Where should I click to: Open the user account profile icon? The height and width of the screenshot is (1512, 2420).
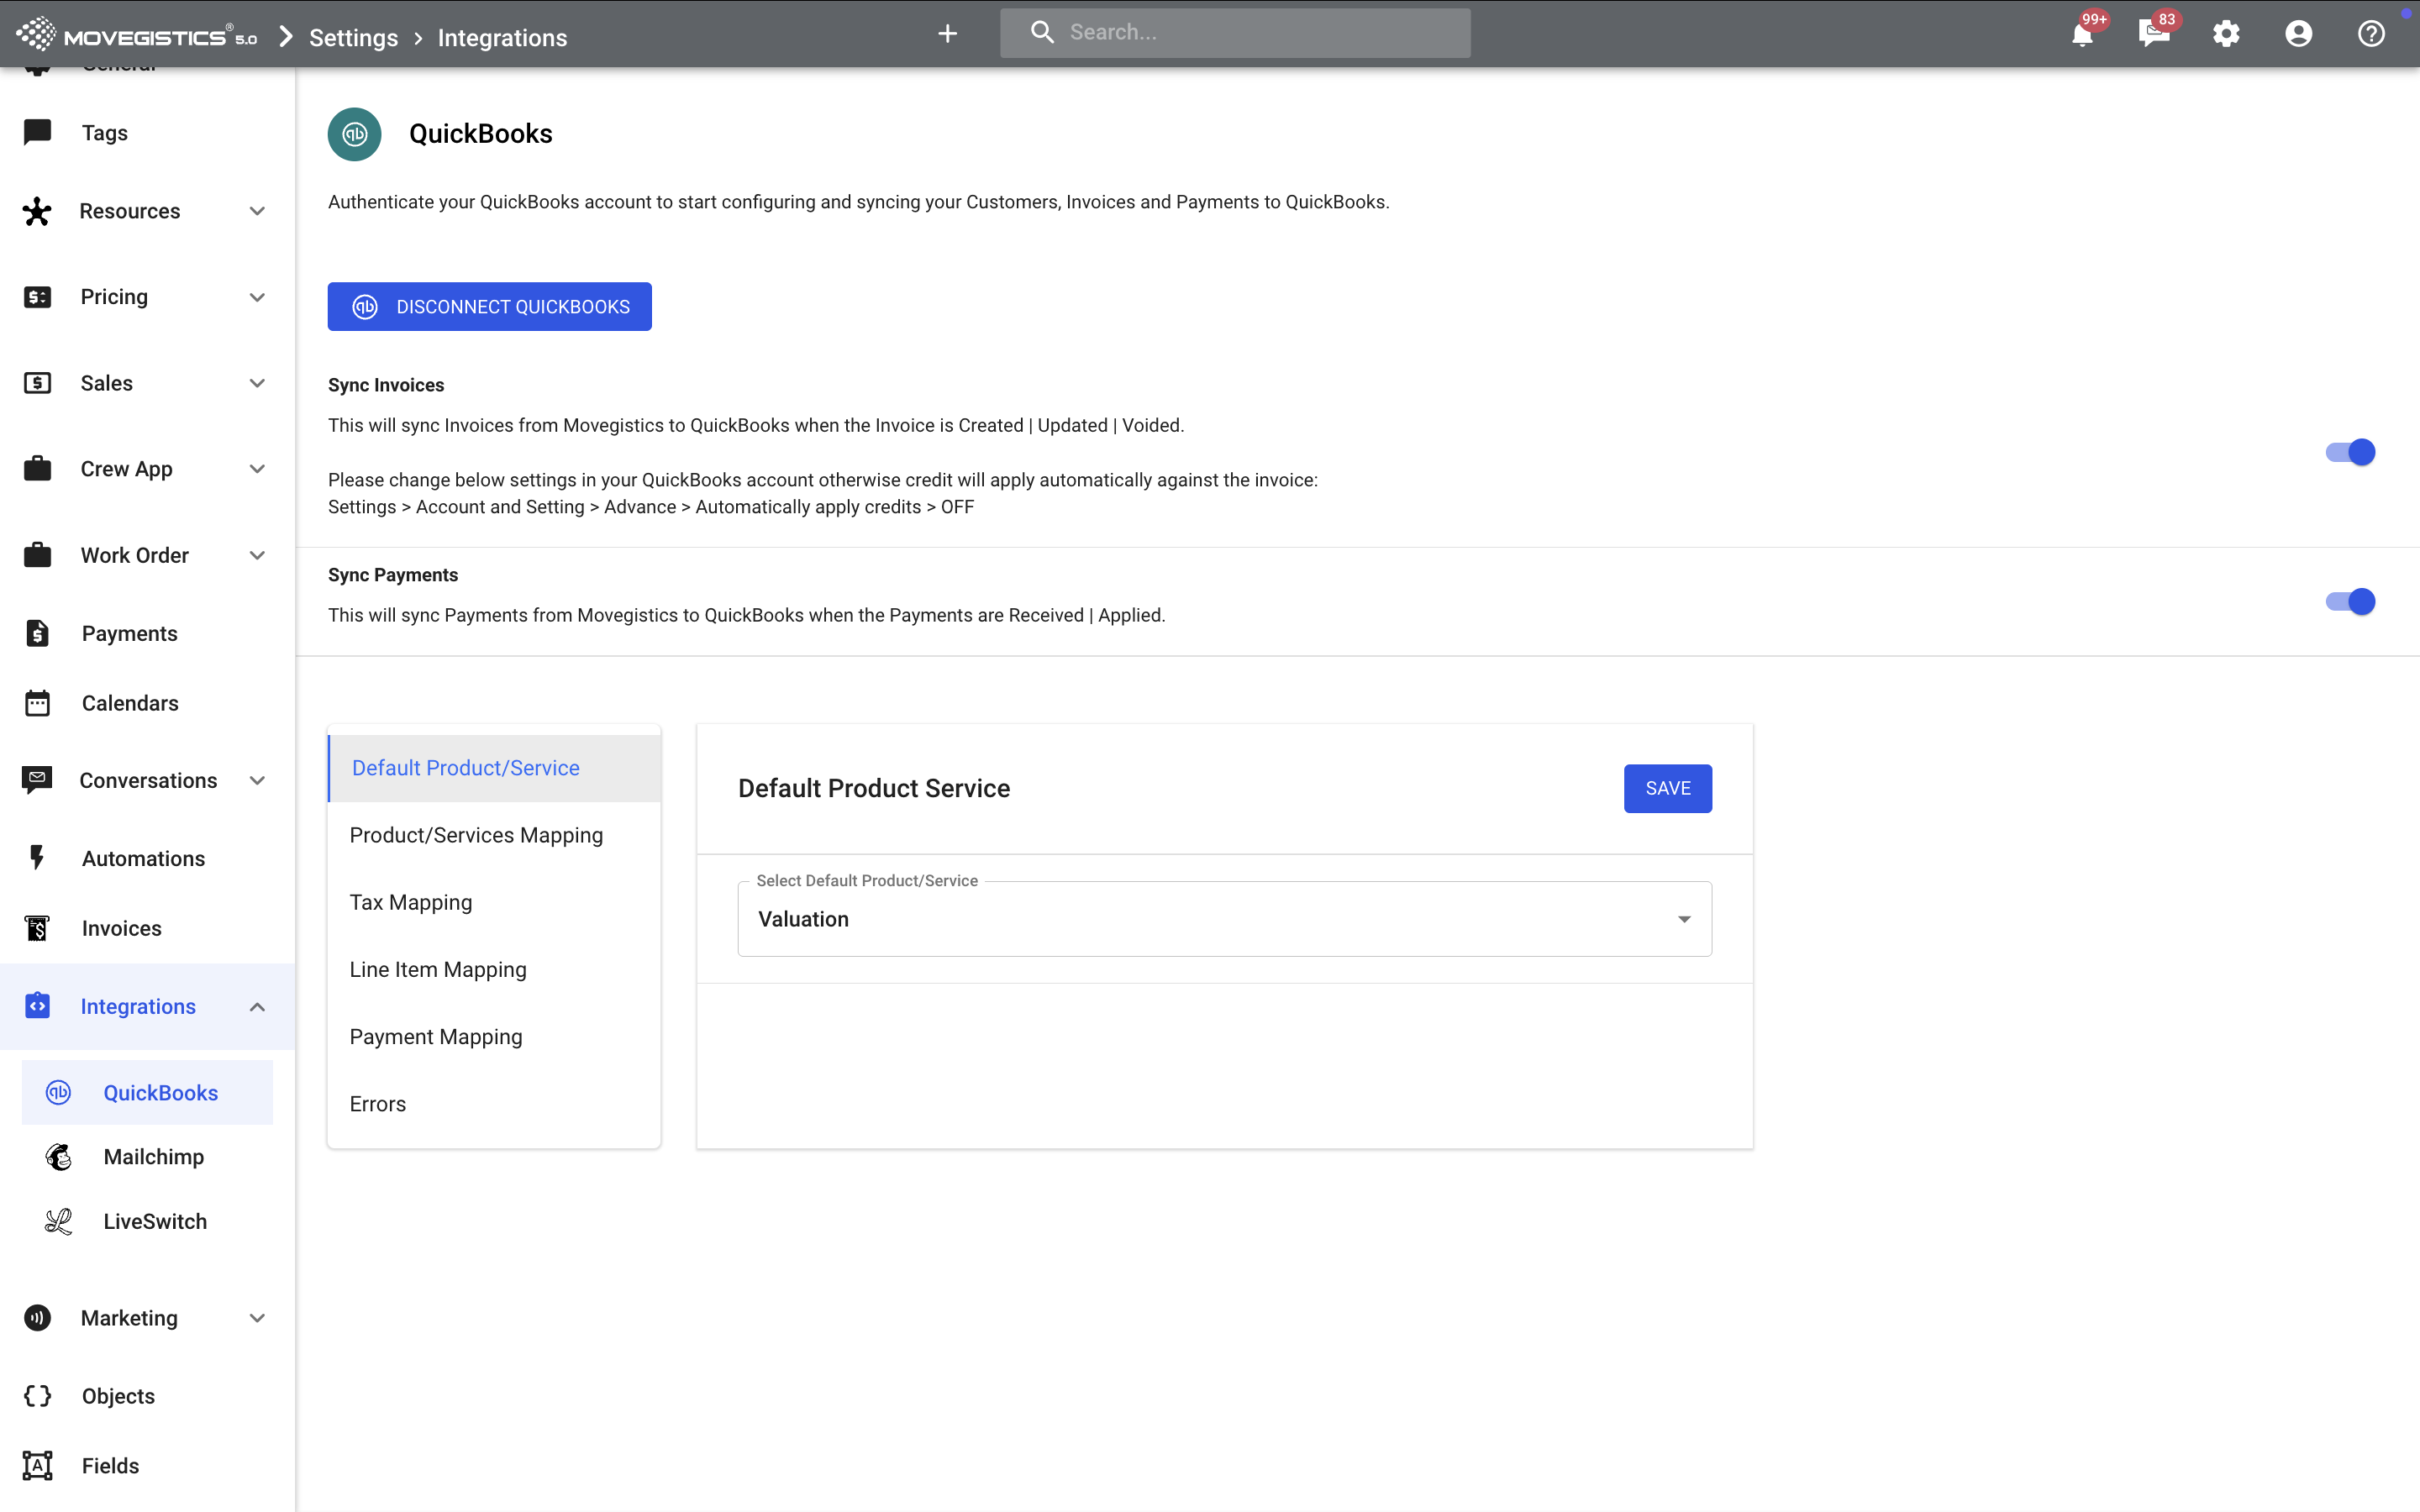2298,34
